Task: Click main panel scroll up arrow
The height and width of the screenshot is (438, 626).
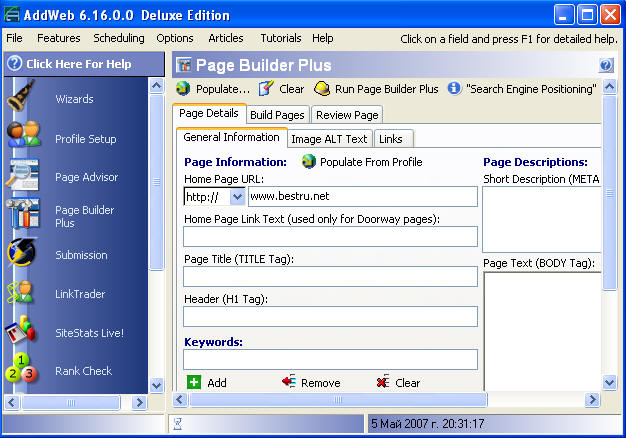Action: click(x=609, y=87)
